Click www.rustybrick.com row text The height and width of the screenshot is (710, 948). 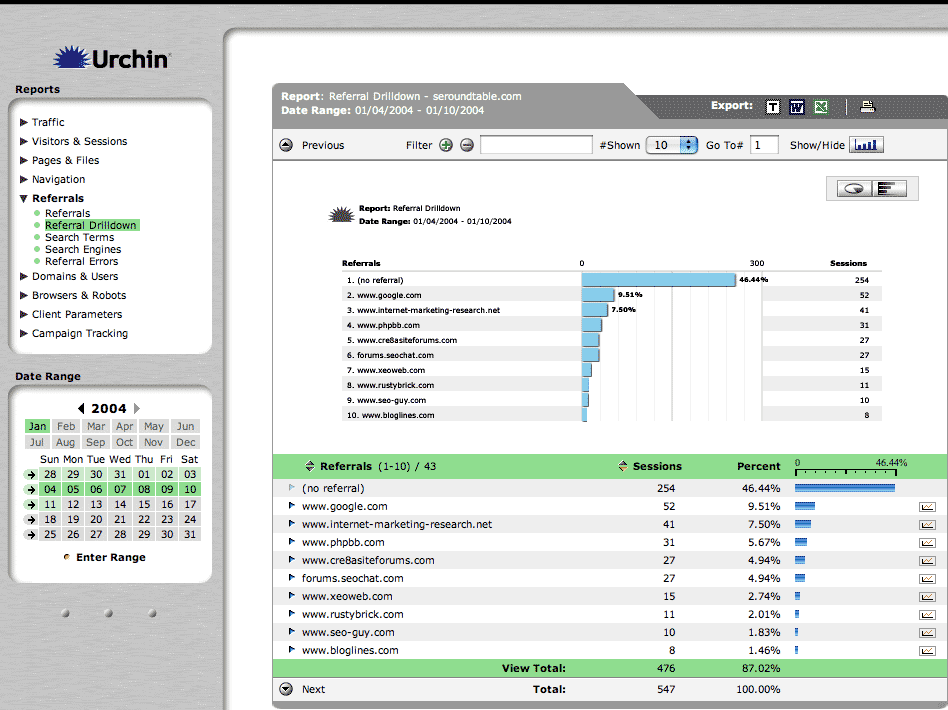click(x=352, y=614)
